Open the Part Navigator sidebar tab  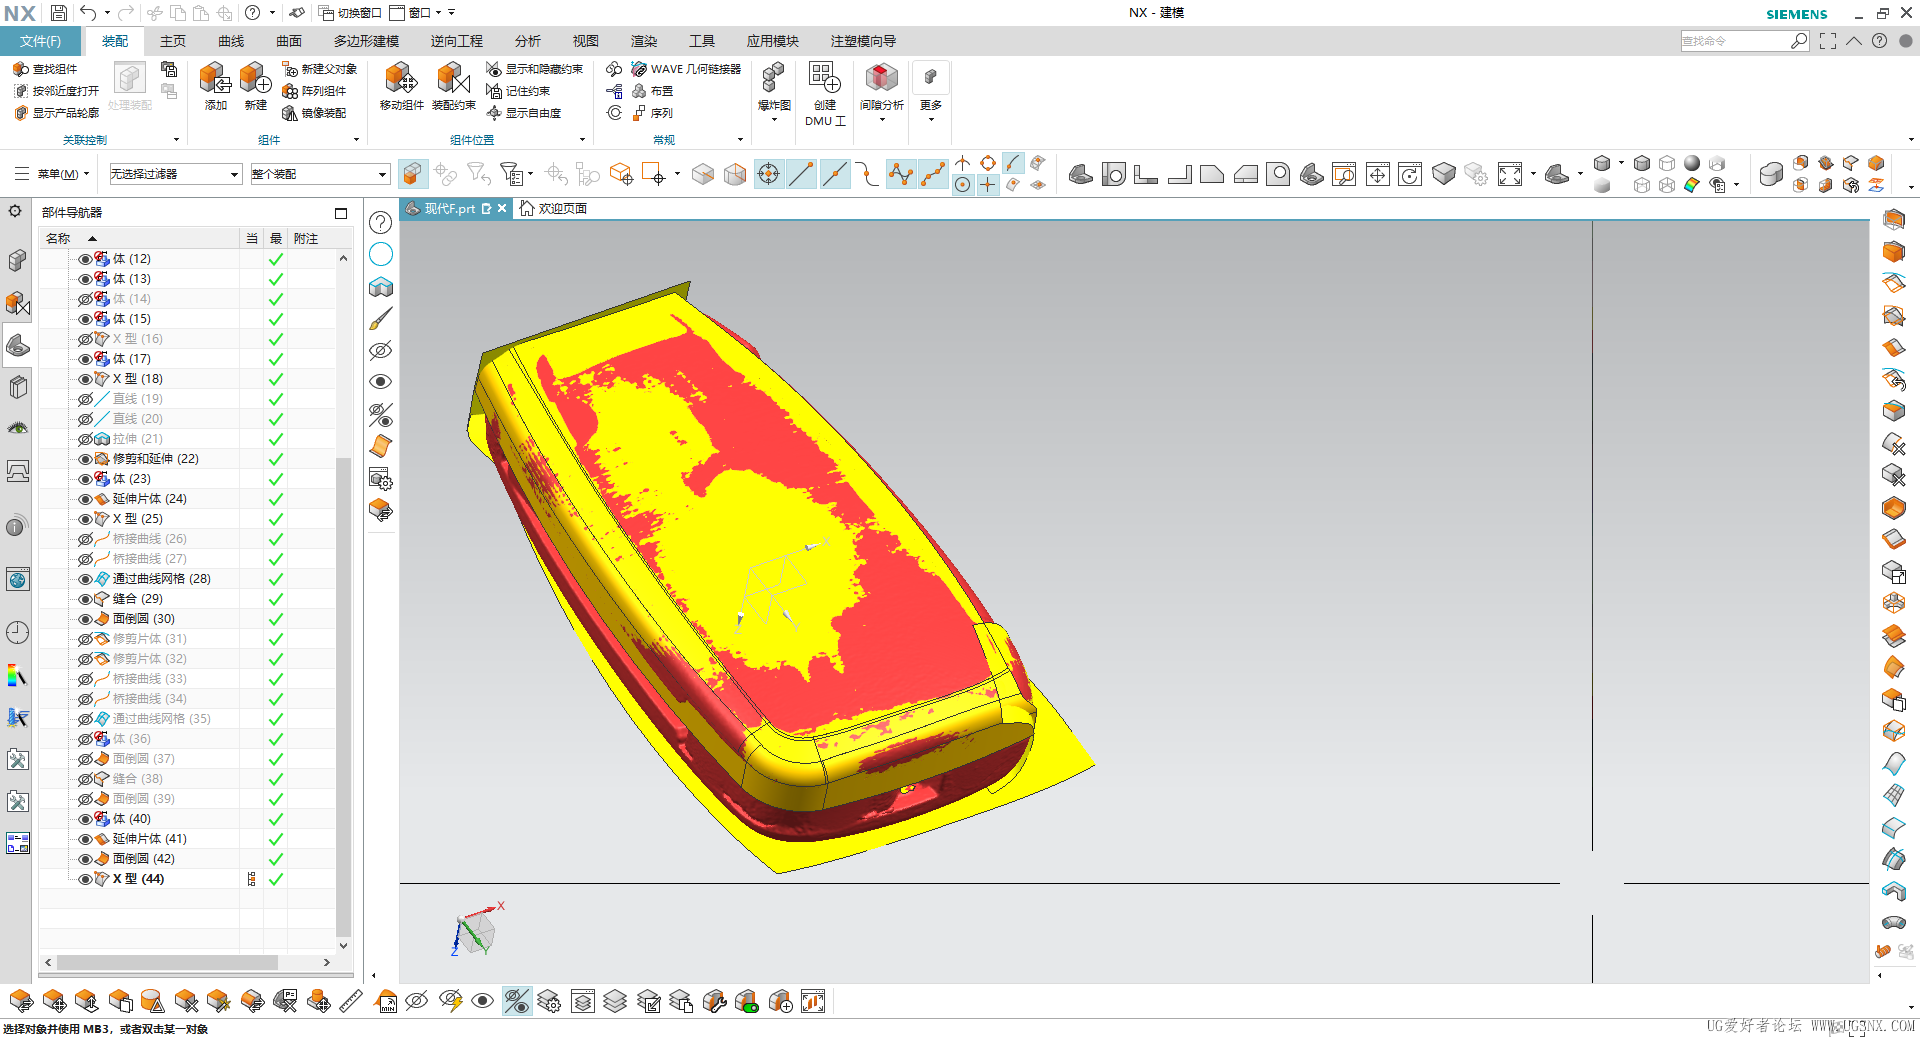point(18,345)
